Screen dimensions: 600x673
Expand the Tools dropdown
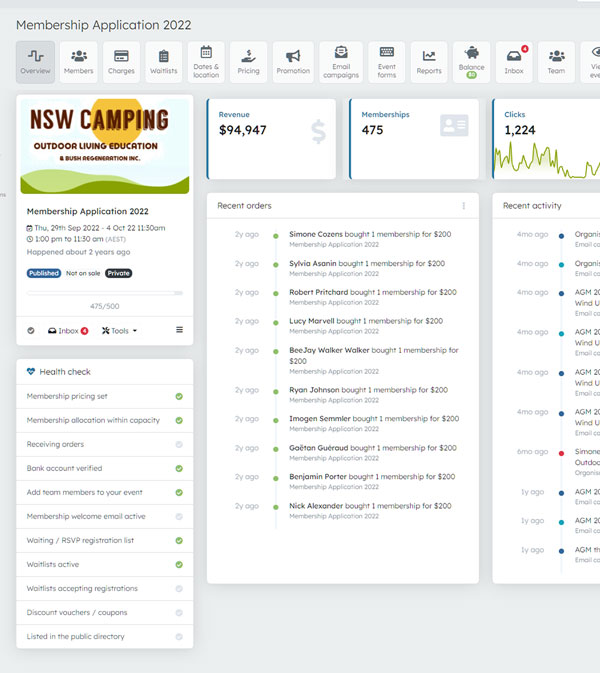point(119,331)
